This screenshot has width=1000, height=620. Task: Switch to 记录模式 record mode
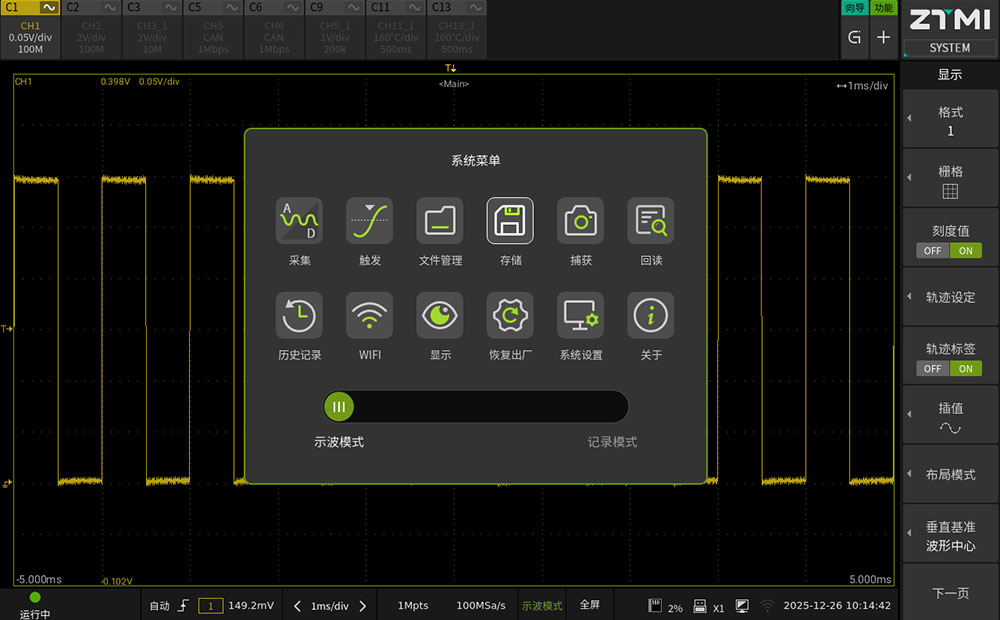pos(611,442)
